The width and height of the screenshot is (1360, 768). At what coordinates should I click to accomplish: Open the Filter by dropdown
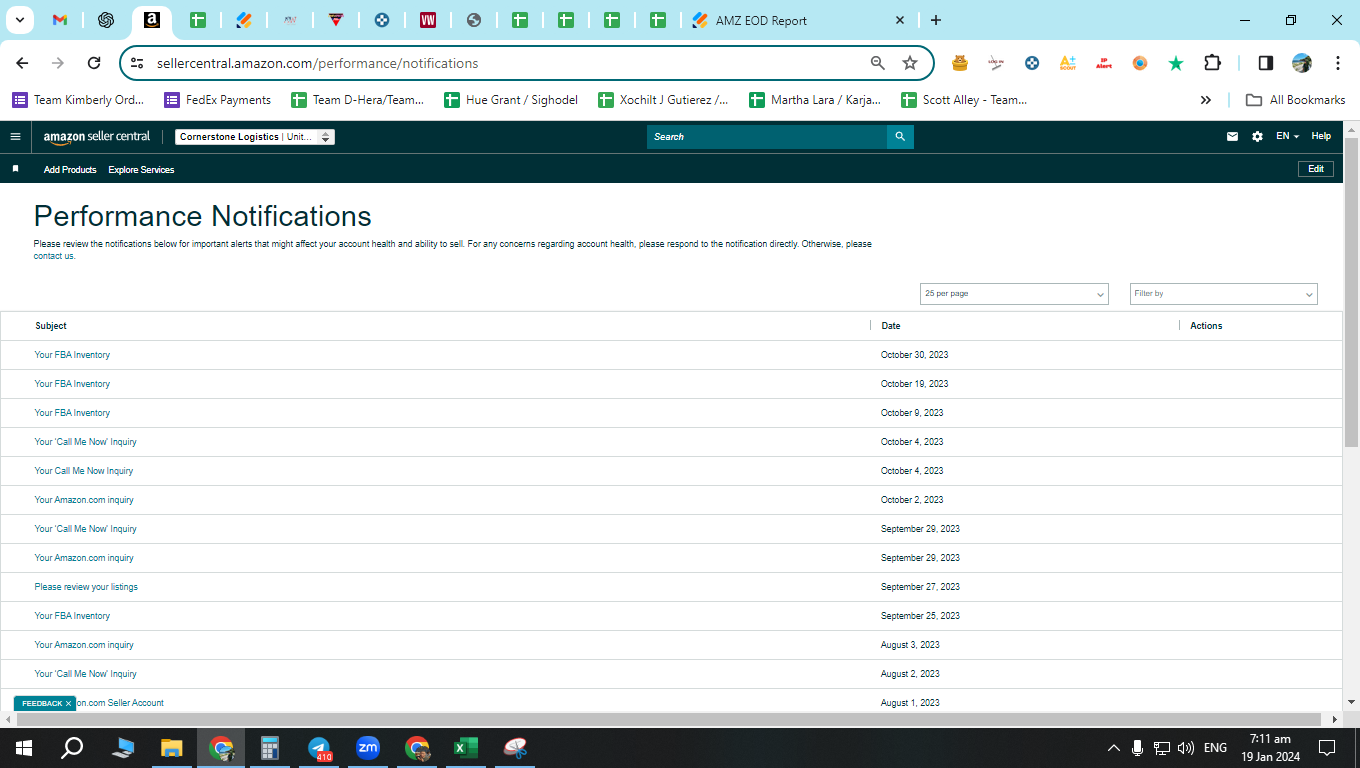(x=1224, y=294)
